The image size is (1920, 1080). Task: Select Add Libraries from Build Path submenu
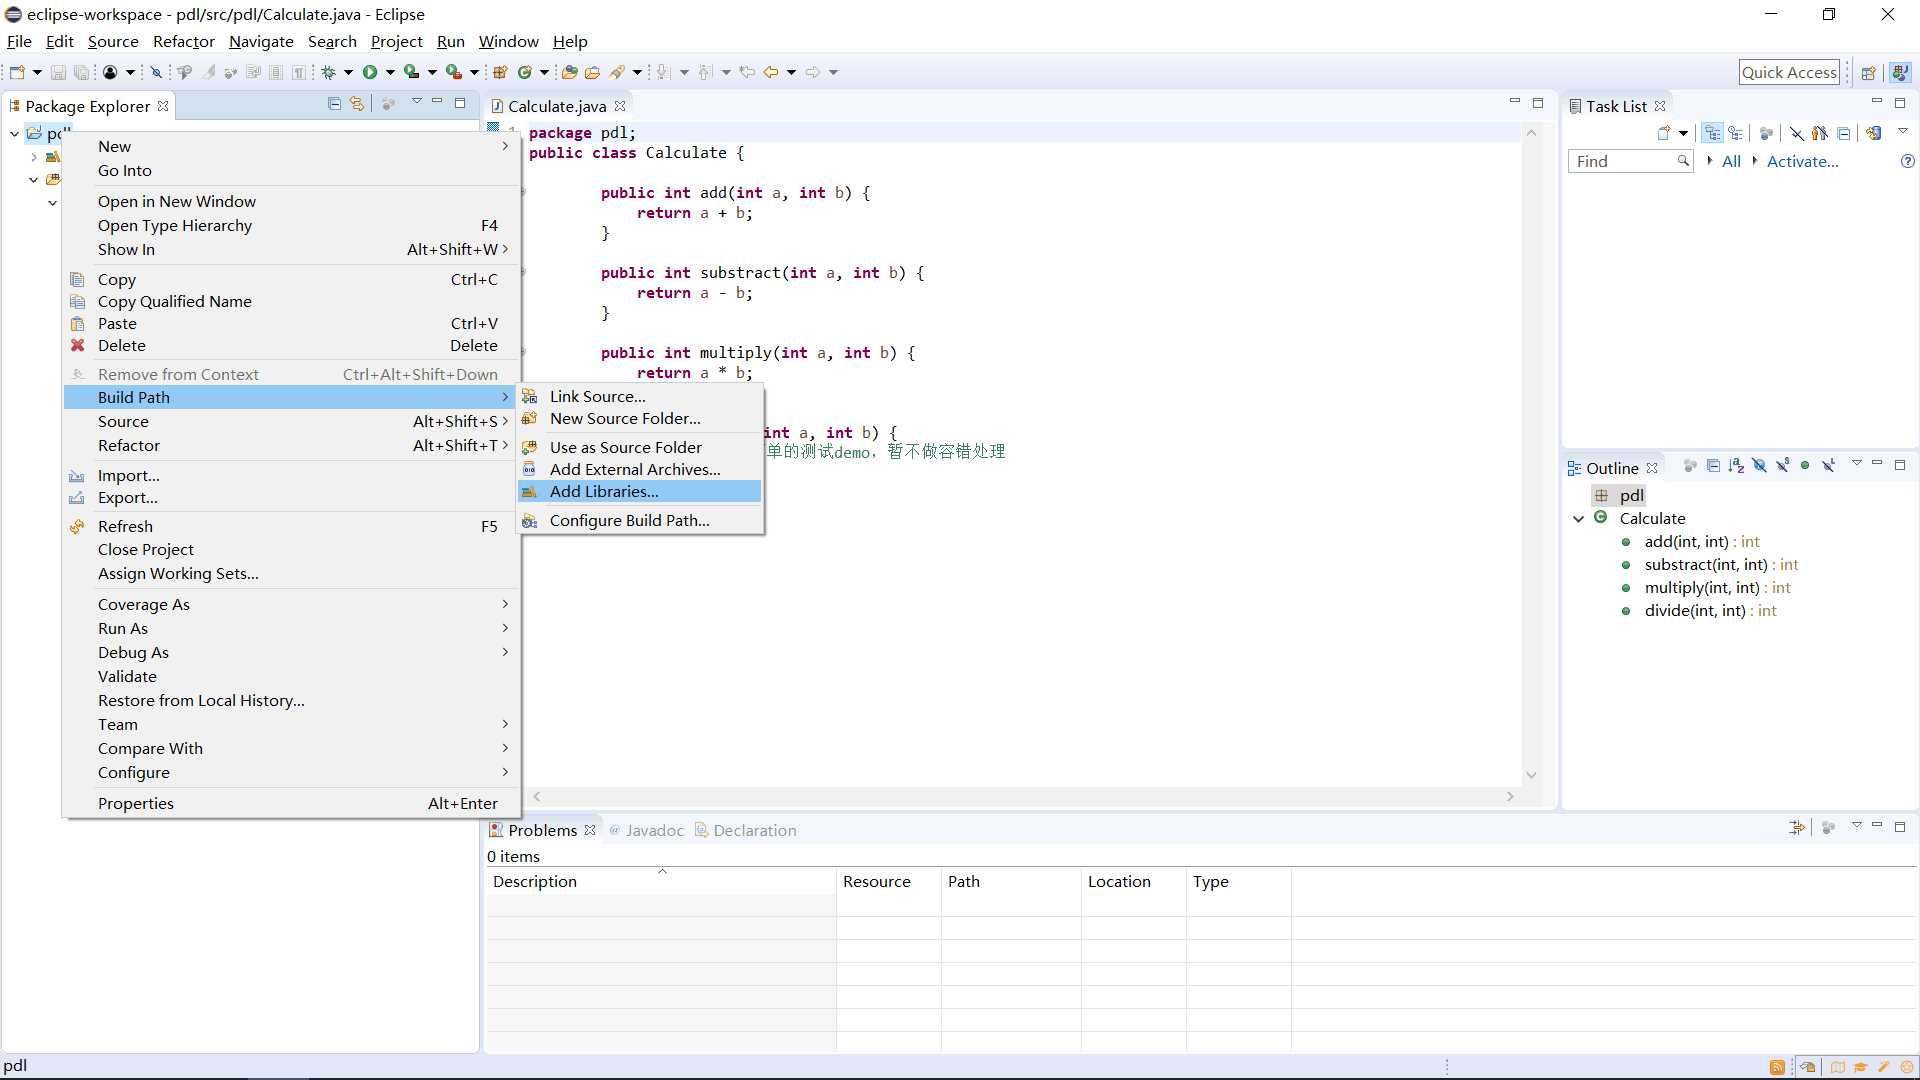(605, 491)
